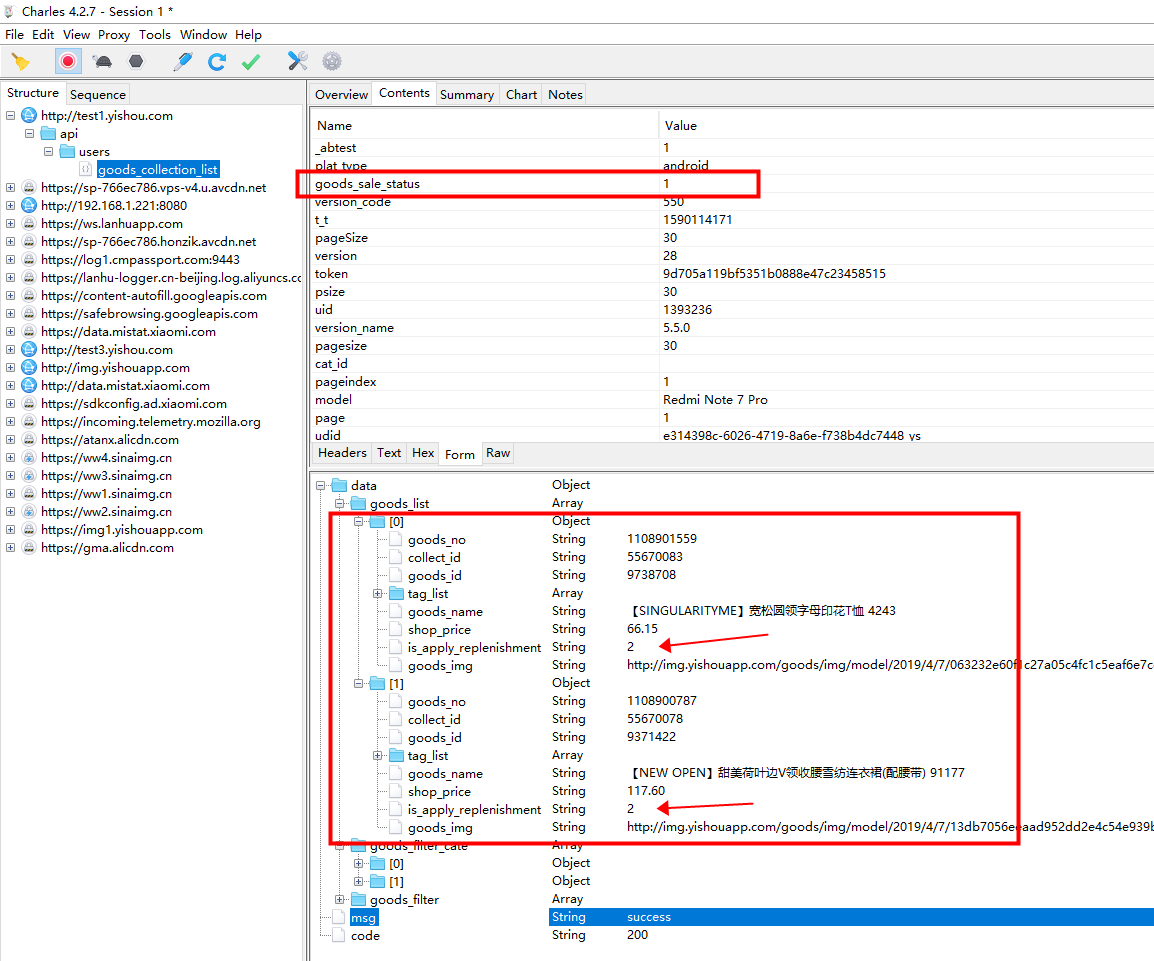Image resolution: width=1154 pixels, height=961 pixels.
Task: Expand the https://ws.lanhuapp.com host
Action: pos(10,224)
